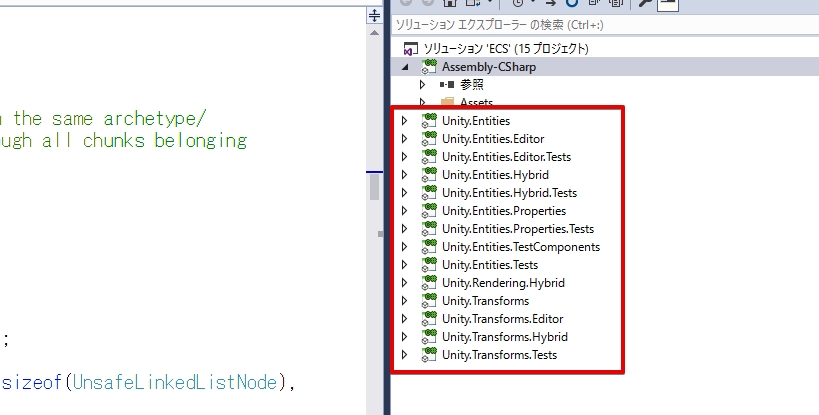Image resolution: width=819 pixels, height=415 pixels.
Task: Click the Unity.Entities.Hybrid project icon
Action: coord(429,174)
